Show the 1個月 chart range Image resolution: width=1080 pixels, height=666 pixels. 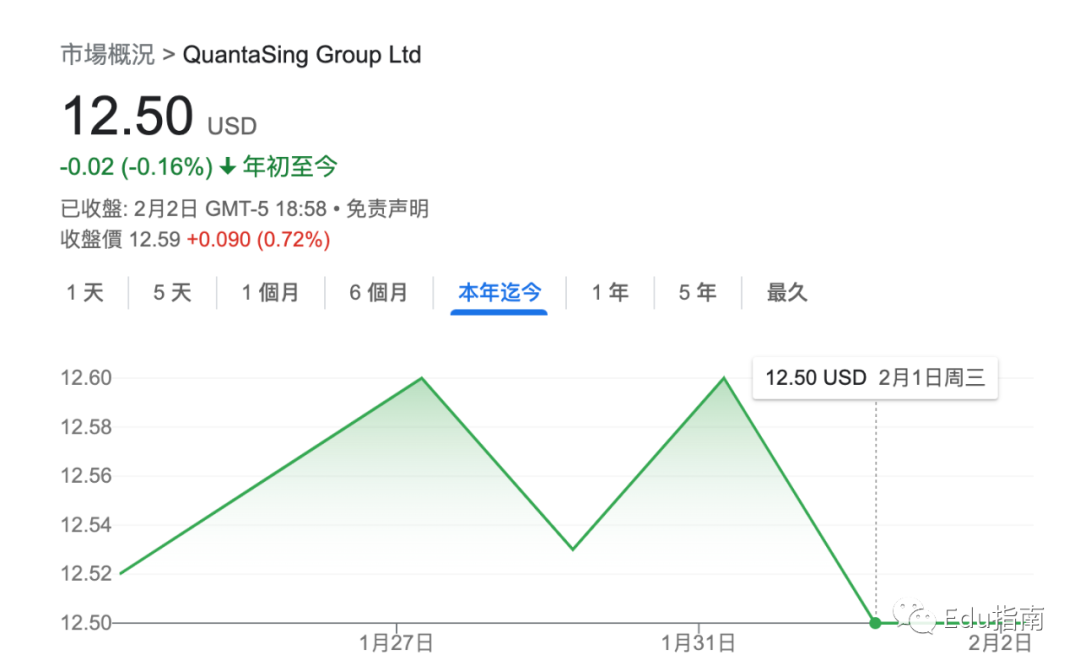(270, 293)
